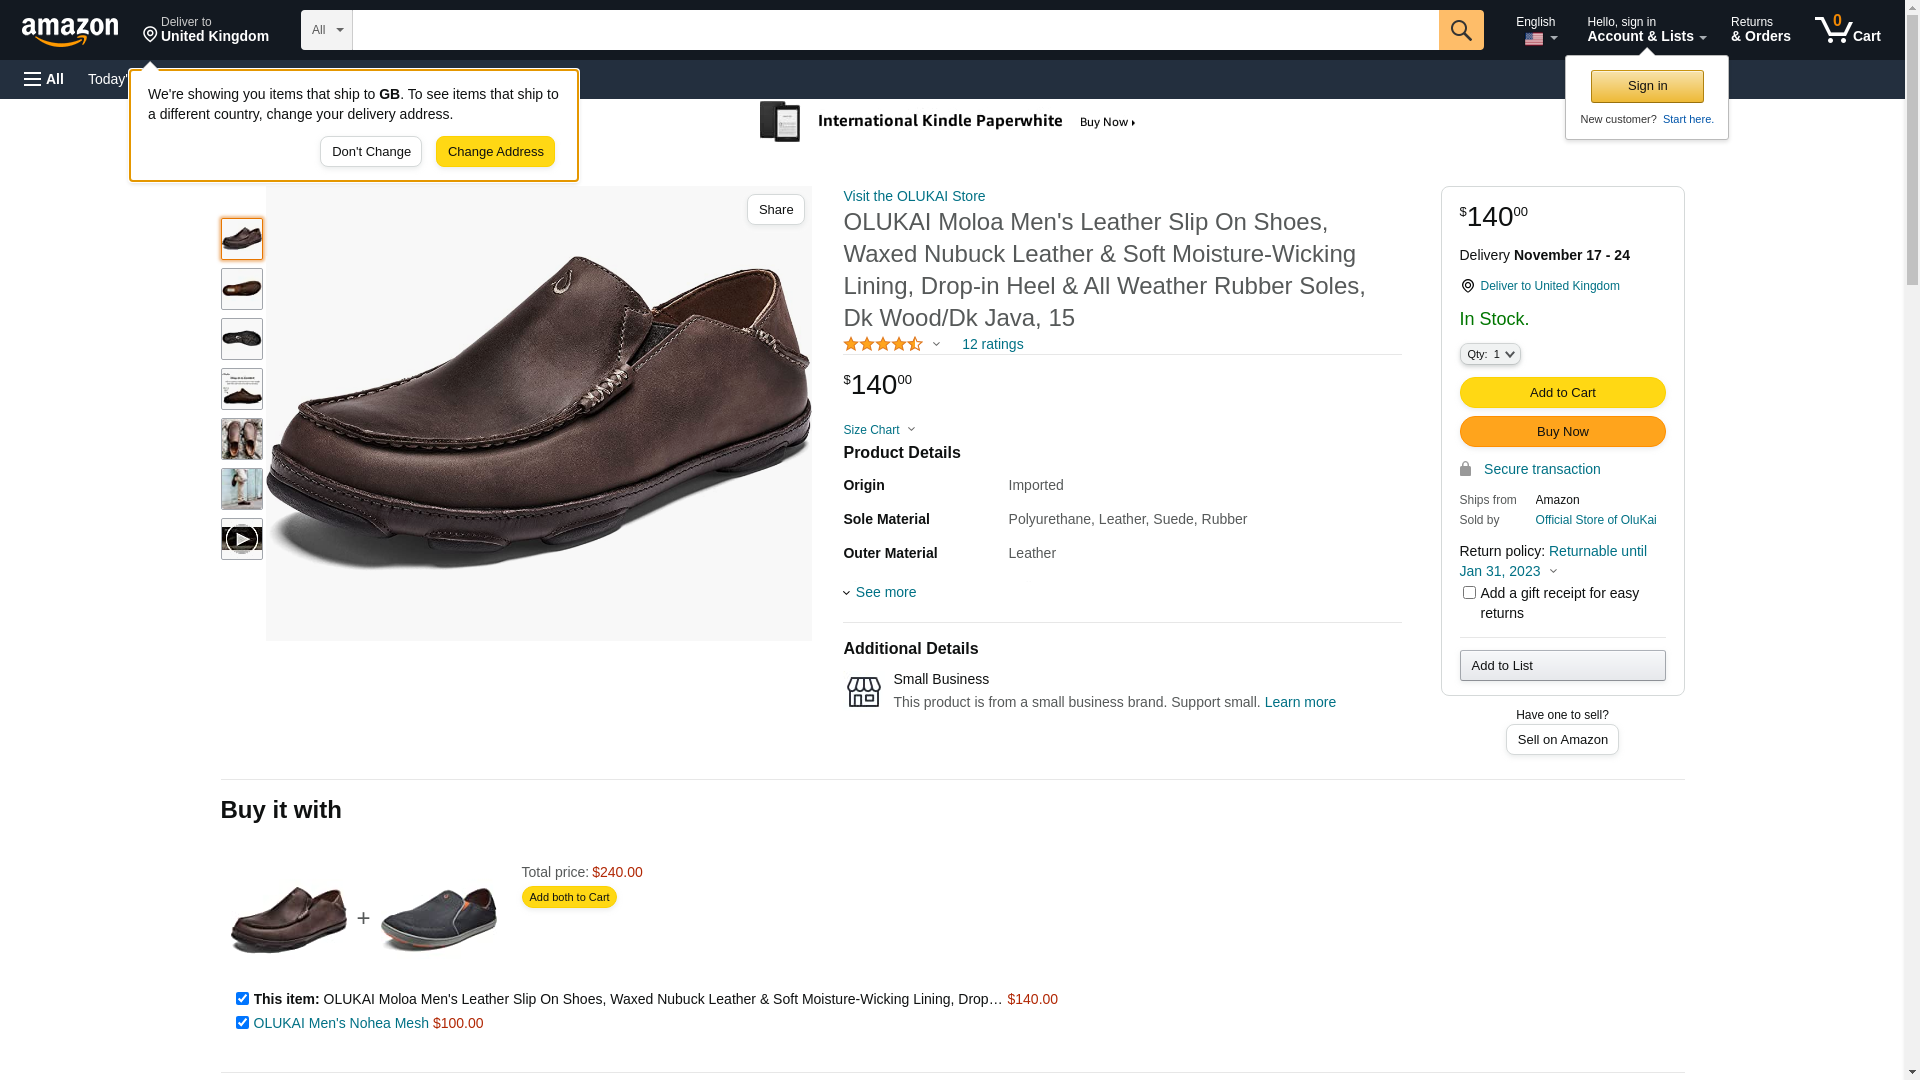The image size is (1920, 1080).
Task: Open the search category All dropdown
Action: (x=327, y=30)
